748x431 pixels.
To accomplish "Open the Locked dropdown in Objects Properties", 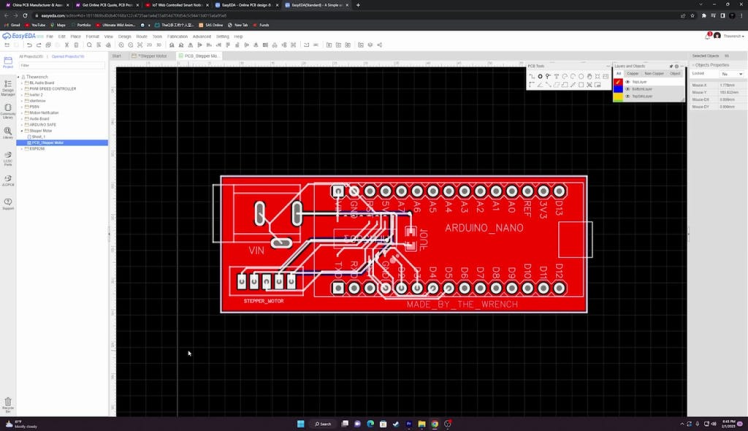I will point(730,74).
